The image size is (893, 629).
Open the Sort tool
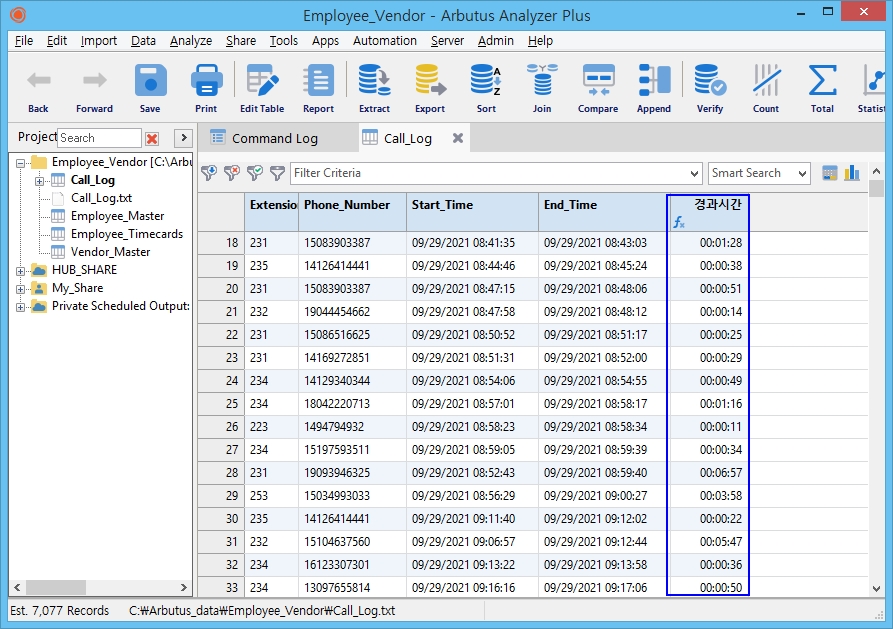point(486,88)
